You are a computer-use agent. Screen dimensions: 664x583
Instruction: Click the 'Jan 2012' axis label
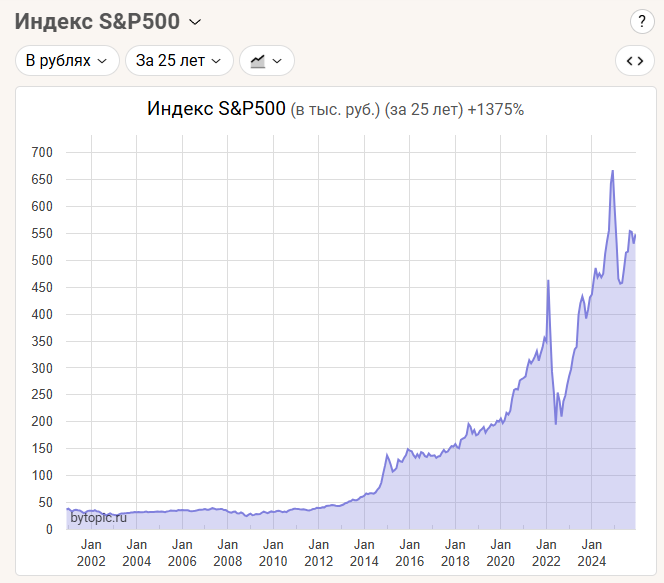point(318,553)
